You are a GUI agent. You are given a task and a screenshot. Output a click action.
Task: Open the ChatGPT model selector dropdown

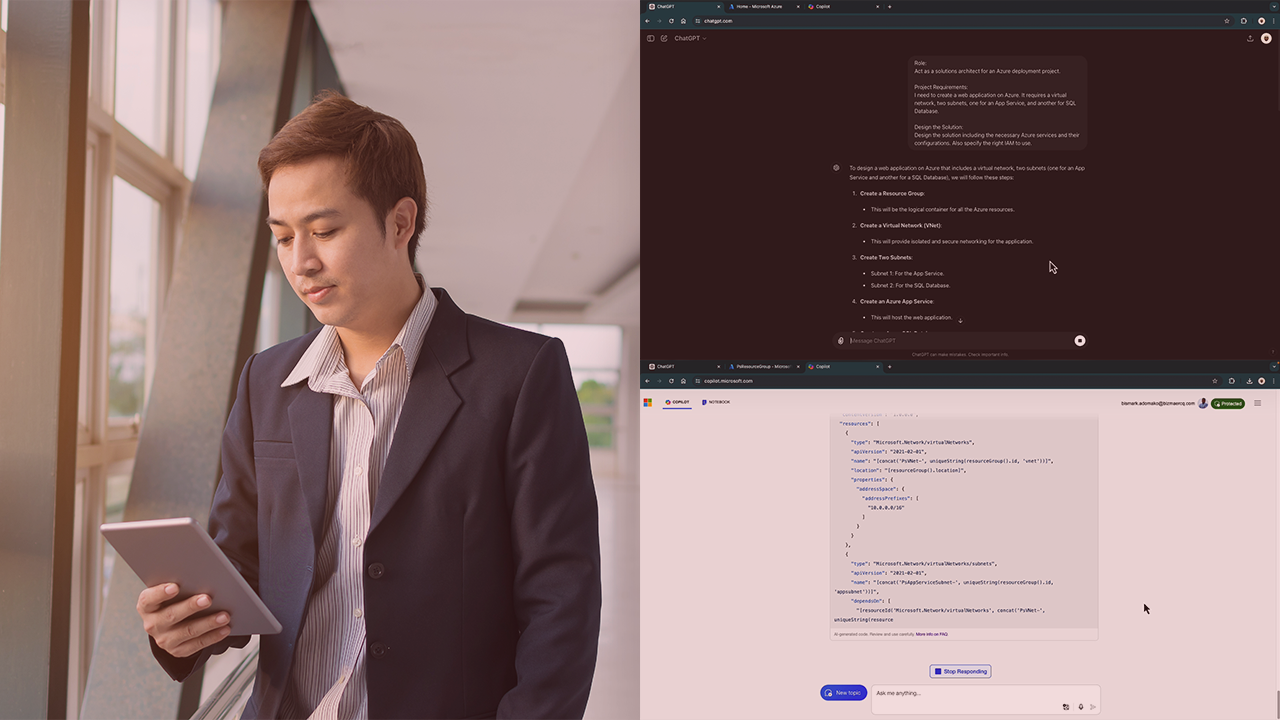(x=690, y=38)
